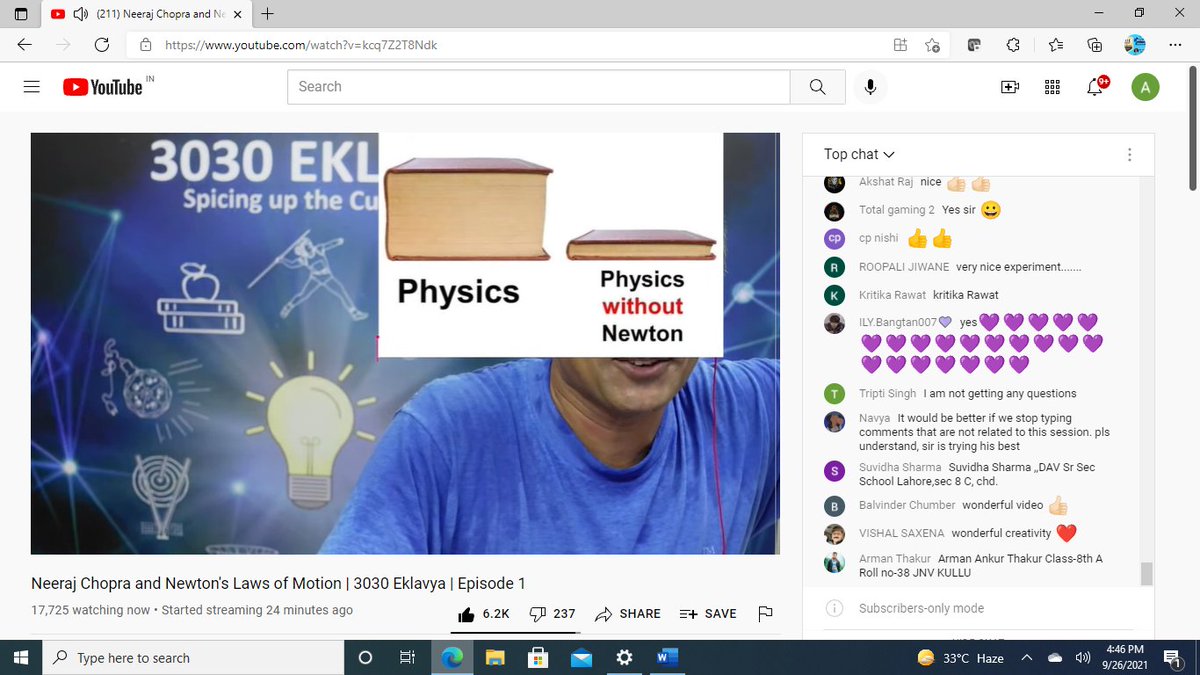Click the SHARE button

[627, 613]
